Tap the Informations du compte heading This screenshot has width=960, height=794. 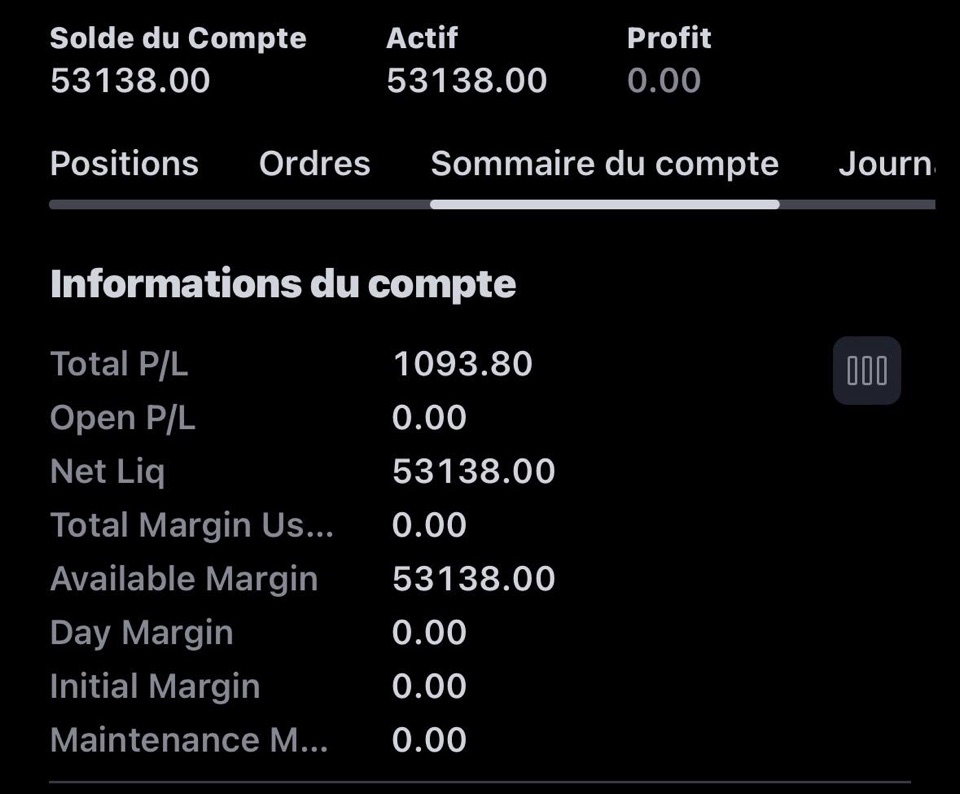(283, 284)
